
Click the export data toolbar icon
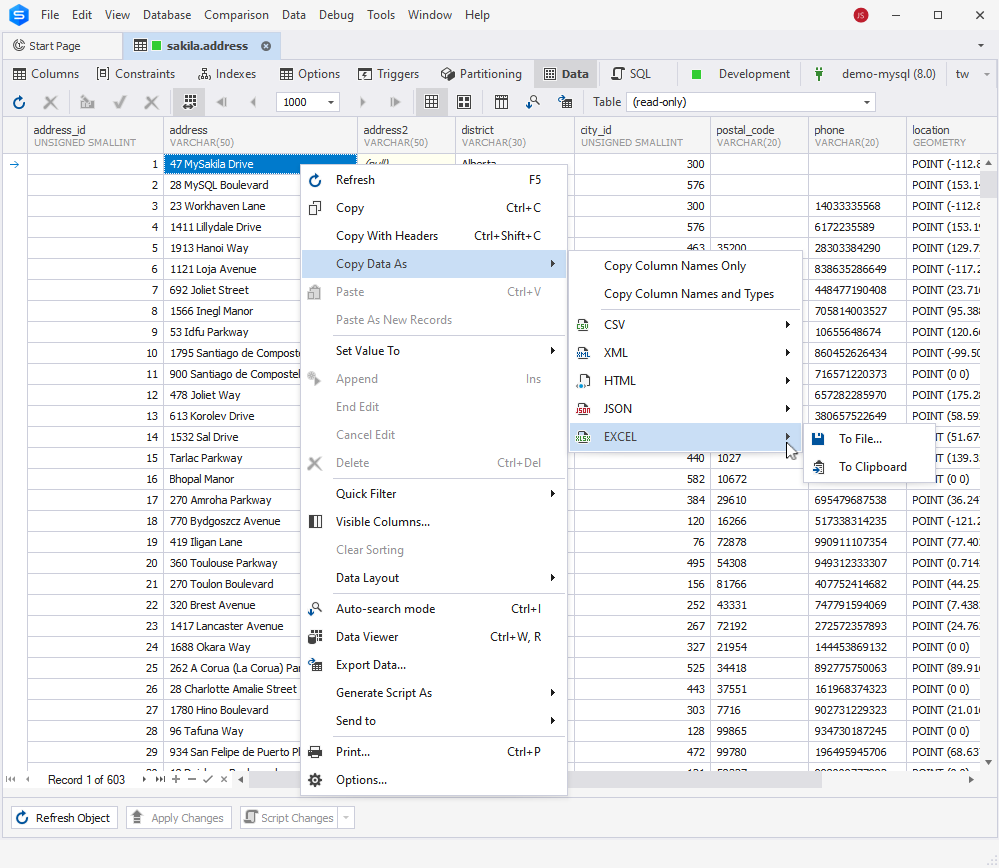click(564, 102)
